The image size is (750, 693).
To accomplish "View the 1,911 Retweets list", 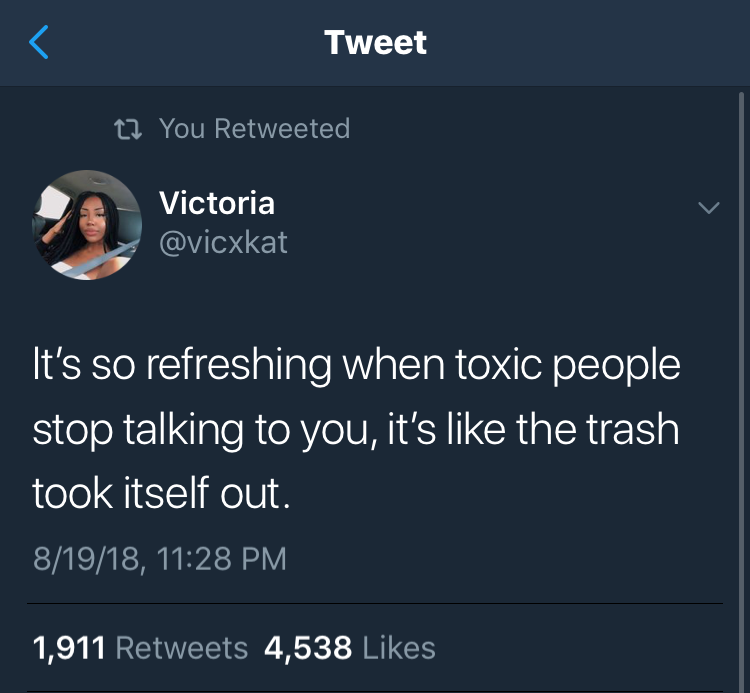I will (x=140, y=648).
